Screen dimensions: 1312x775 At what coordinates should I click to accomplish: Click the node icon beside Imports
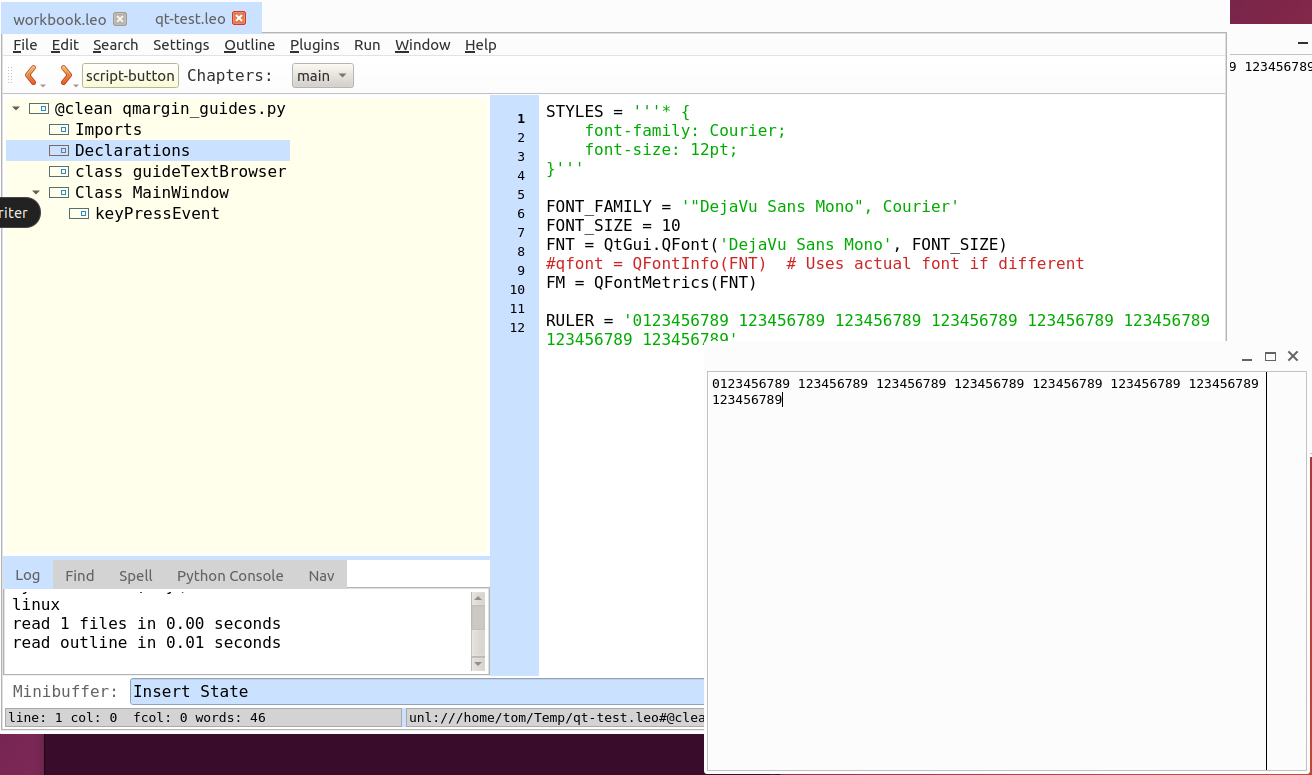coord(58,129)
